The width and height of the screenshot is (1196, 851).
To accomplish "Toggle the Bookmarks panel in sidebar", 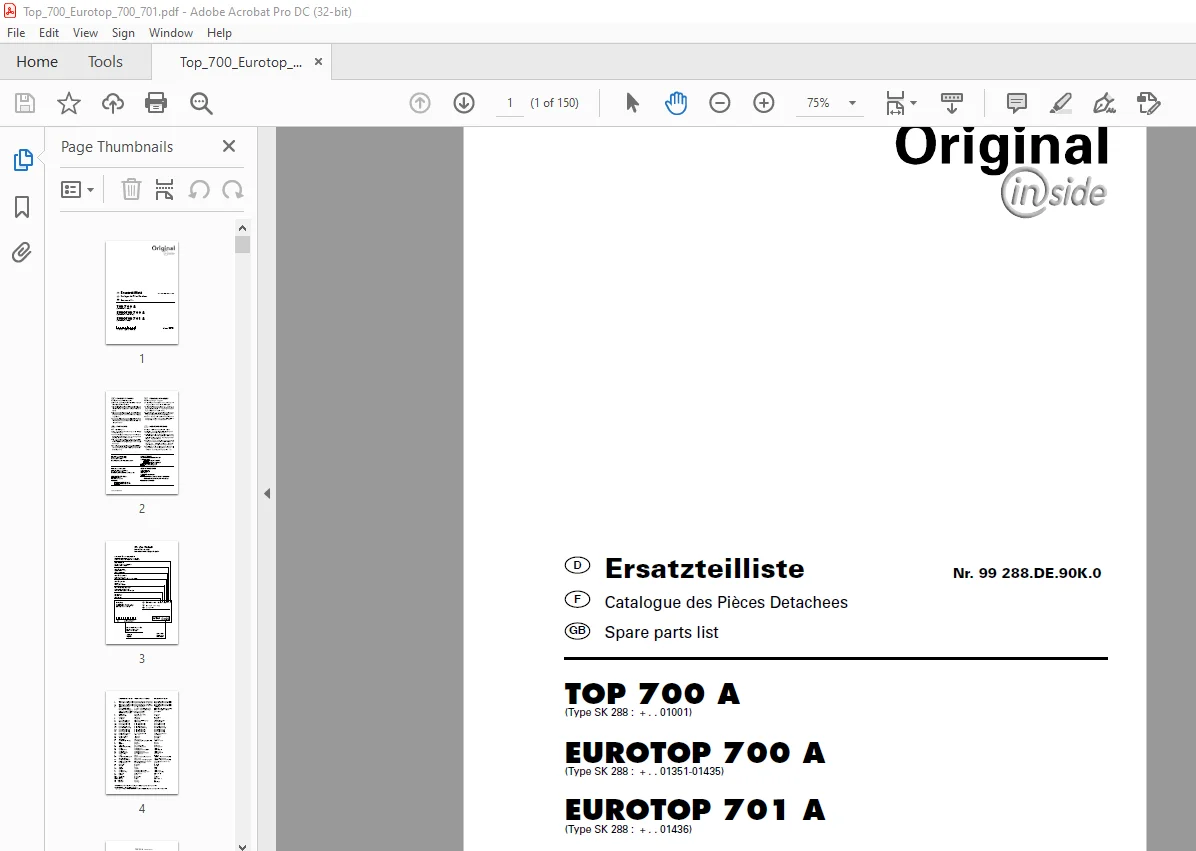I will pyautogui.click(x=22, y=207).
